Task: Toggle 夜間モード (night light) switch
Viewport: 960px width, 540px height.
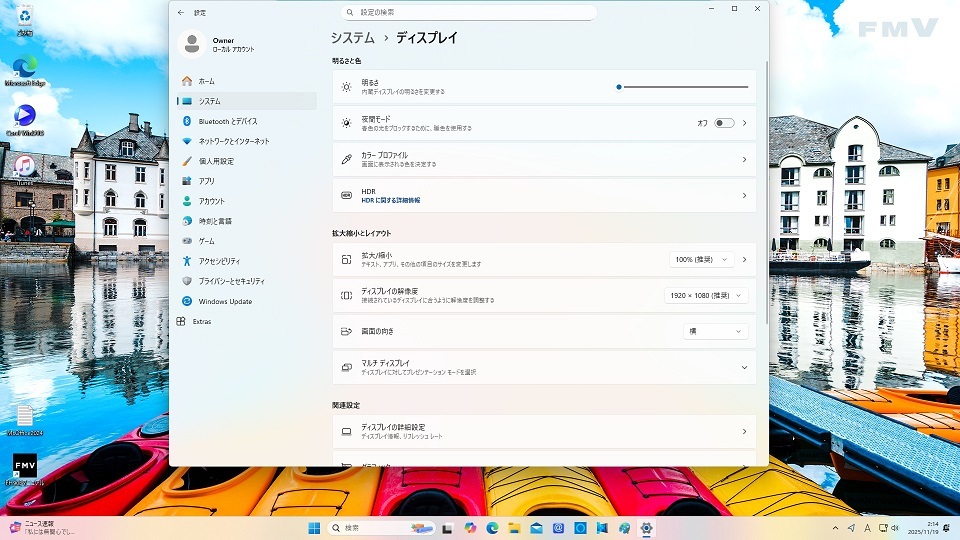Action: click(724, 123)
